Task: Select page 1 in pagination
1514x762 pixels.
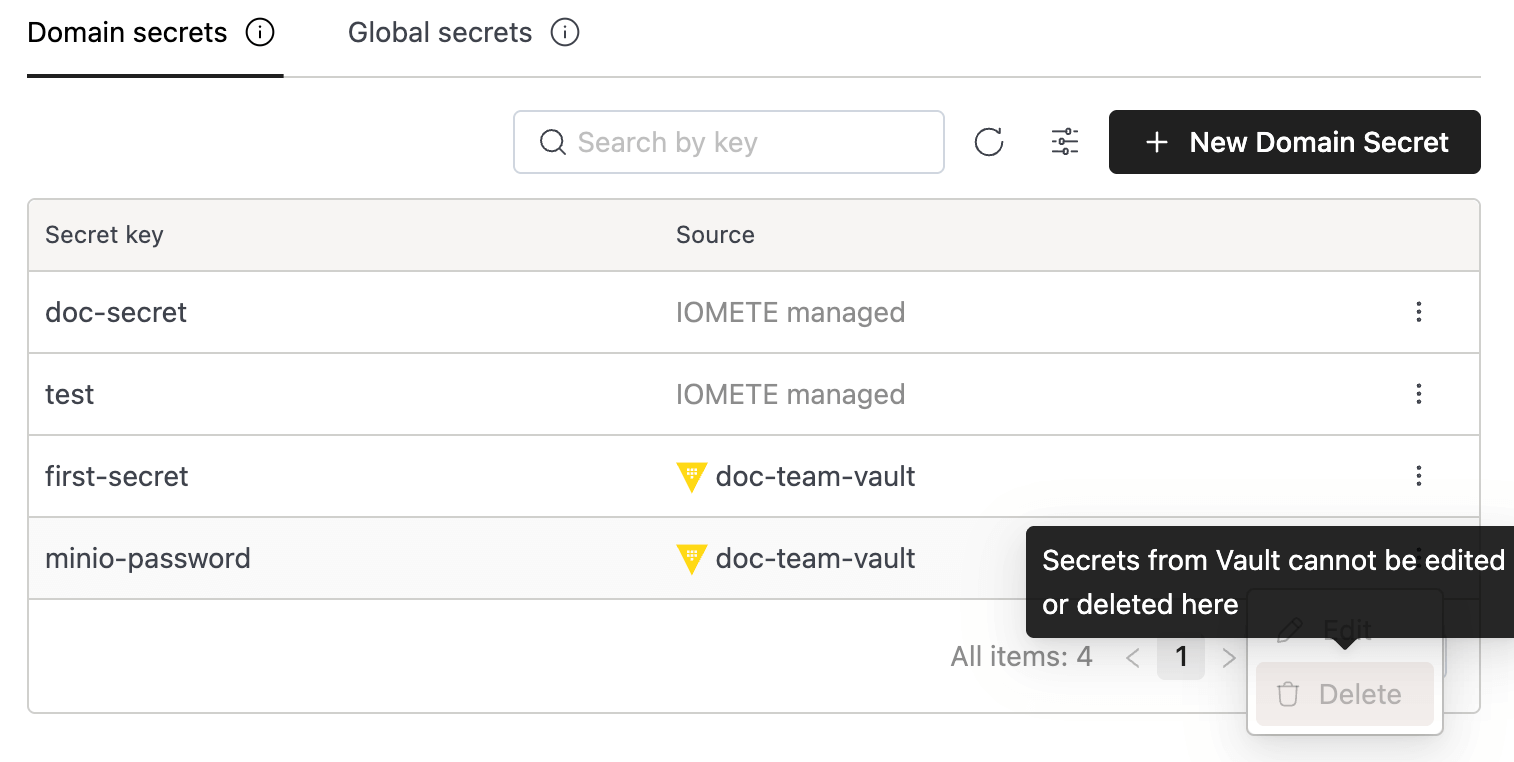Action: (1181, 656)
